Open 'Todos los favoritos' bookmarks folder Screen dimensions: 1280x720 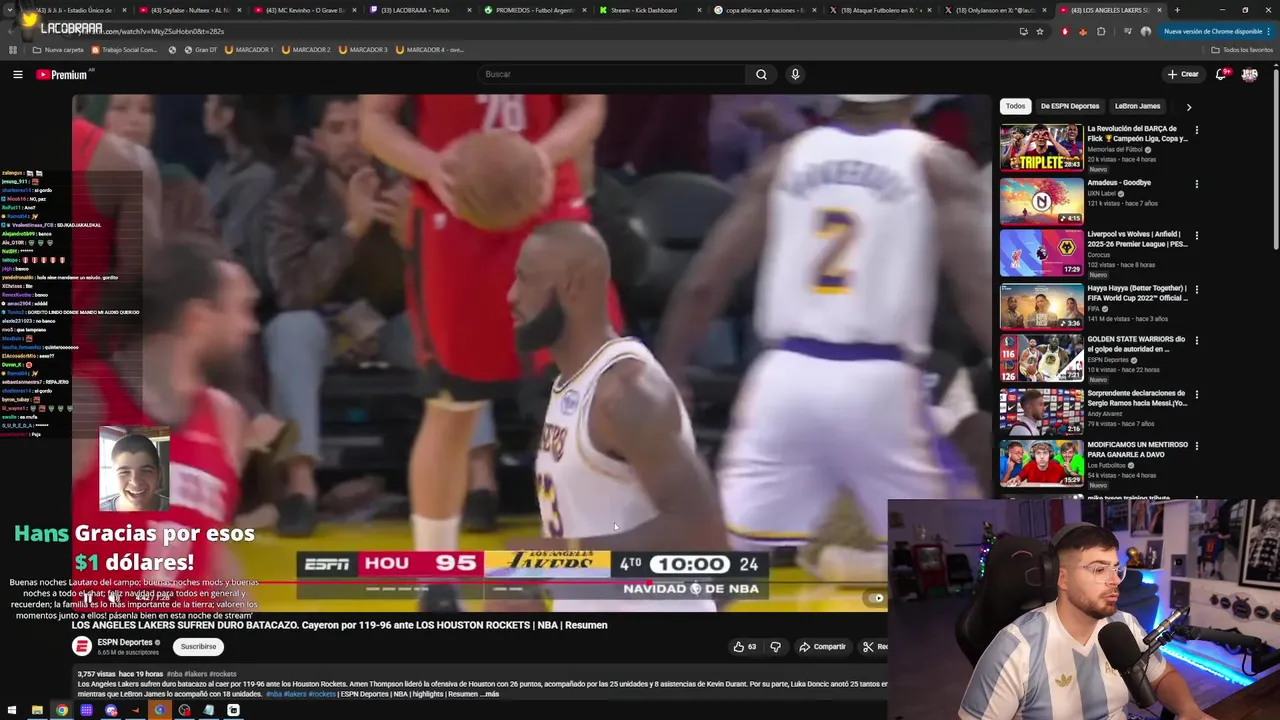tap(1242, 49)
